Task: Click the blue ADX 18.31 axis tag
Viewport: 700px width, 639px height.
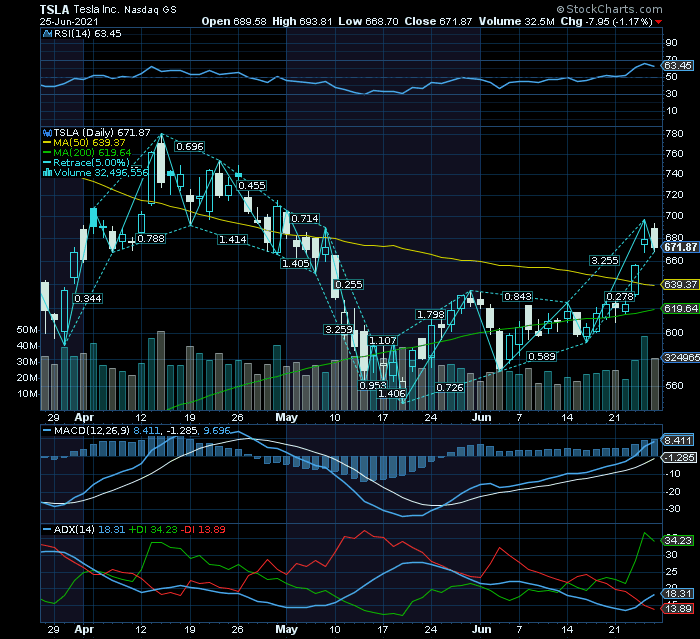Action: point(678,594)
